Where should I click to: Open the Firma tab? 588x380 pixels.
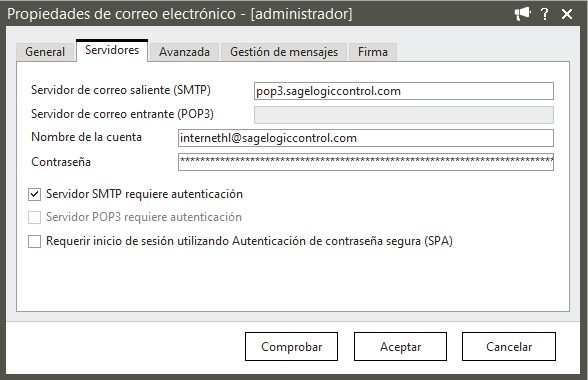click(373, 51)
